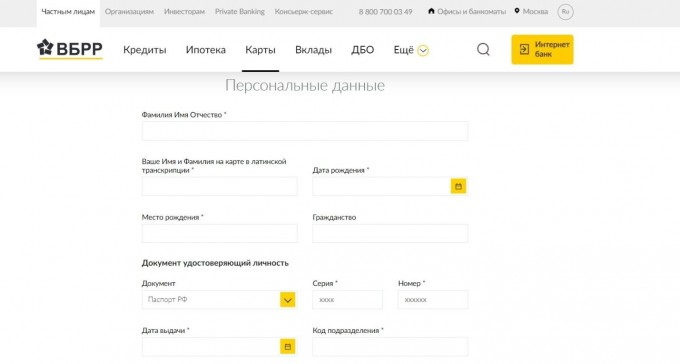Click the Гражданство input field
Image resolution: width=680 pixels, height=364 pixels.
(x=390, y=233)
